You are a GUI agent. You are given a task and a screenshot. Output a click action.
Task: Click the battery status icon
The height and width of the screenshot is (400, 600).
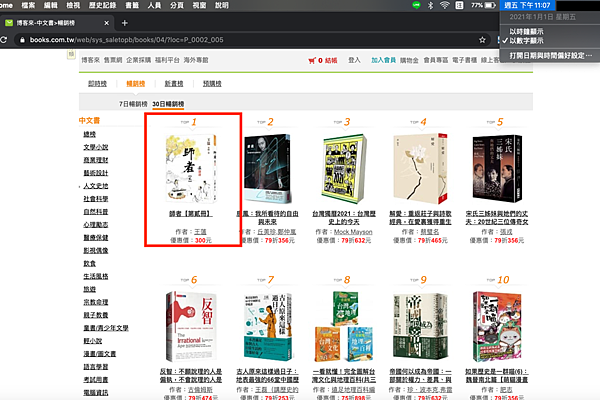point(490,5)
